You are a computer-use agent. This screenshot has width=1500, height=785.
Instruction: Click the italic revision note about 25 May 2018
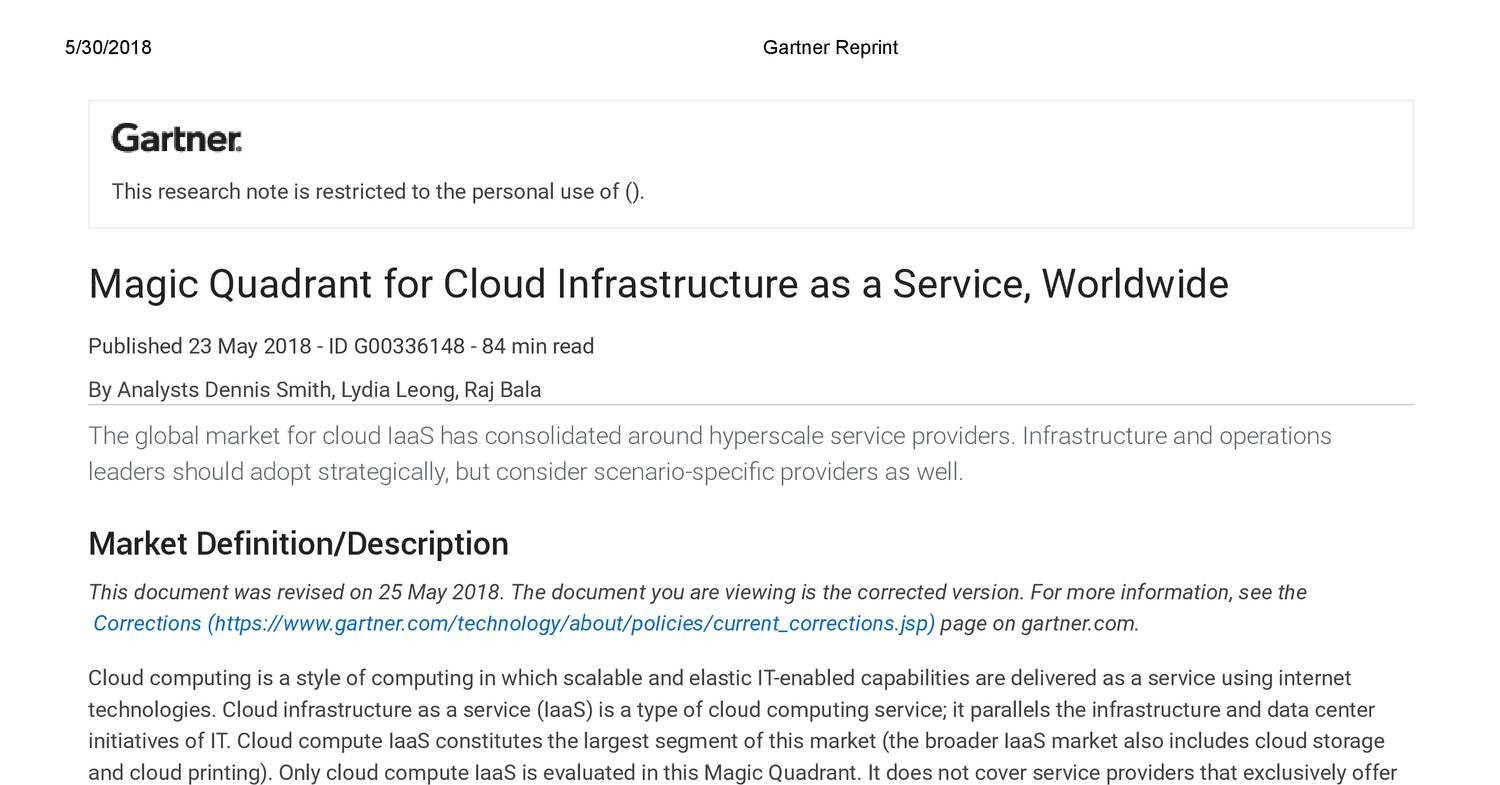click(x=697, y=593)
